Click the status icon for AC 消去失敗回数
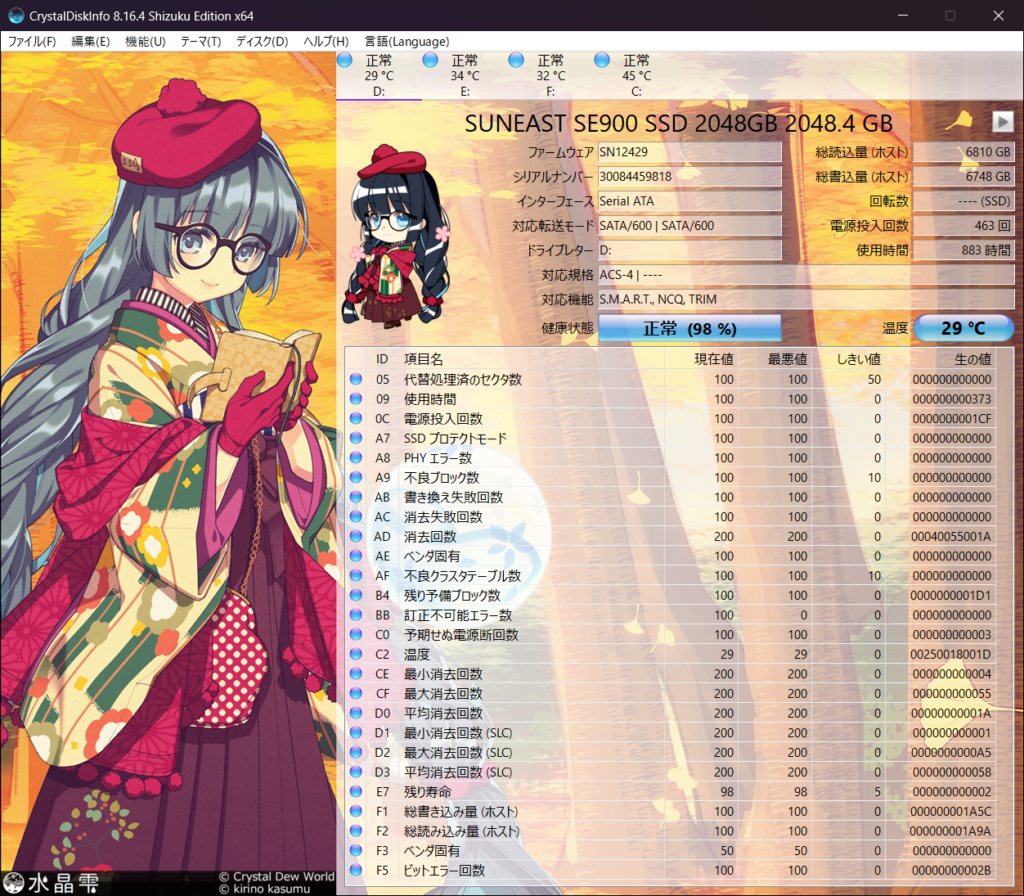Viewport: 1024px width, 896px height. coord(356,517)
